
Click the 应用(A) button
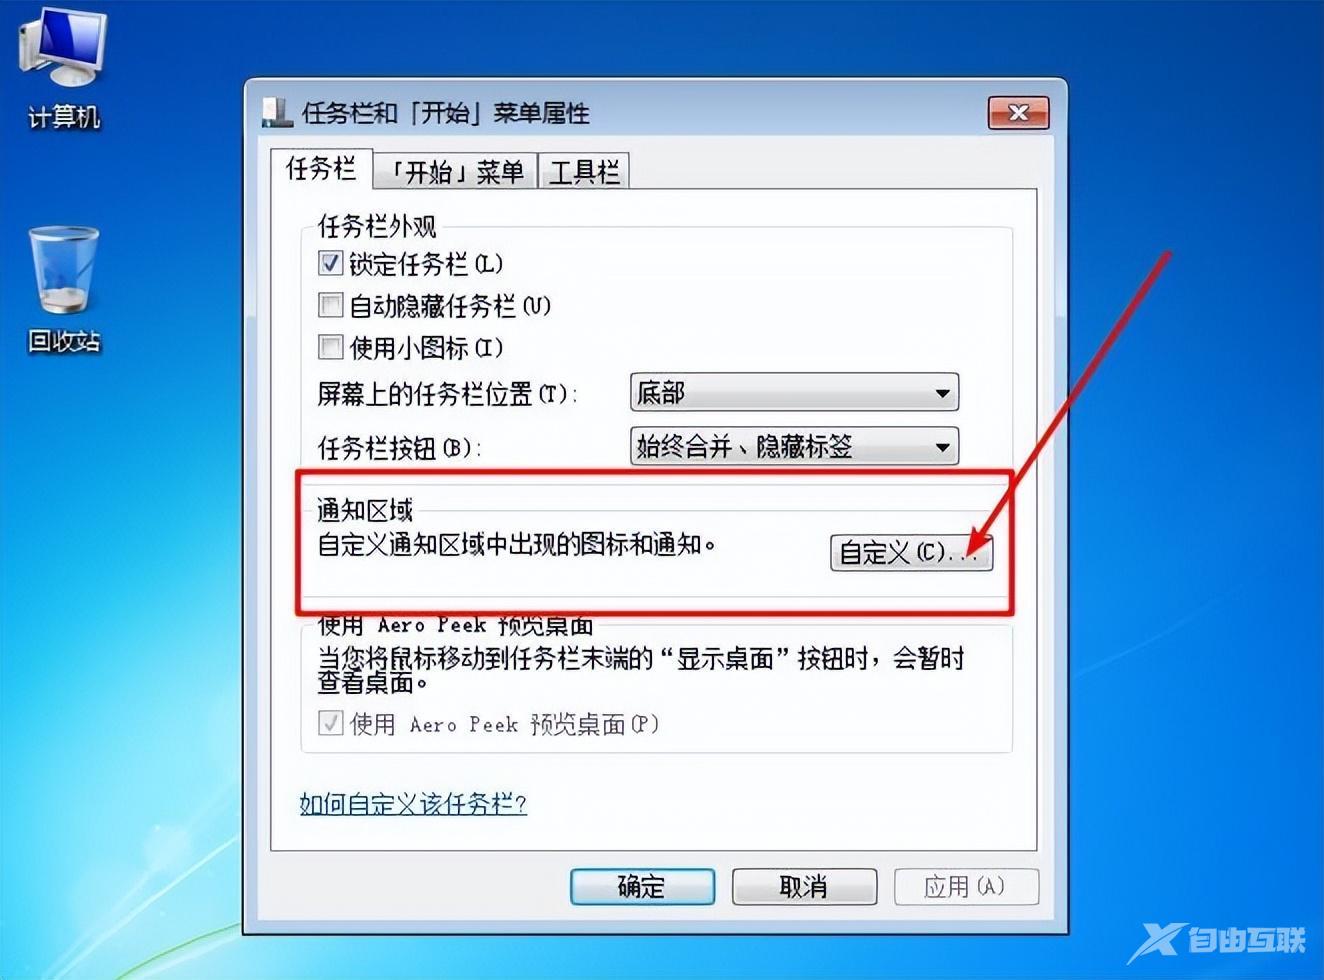(966, 886)
